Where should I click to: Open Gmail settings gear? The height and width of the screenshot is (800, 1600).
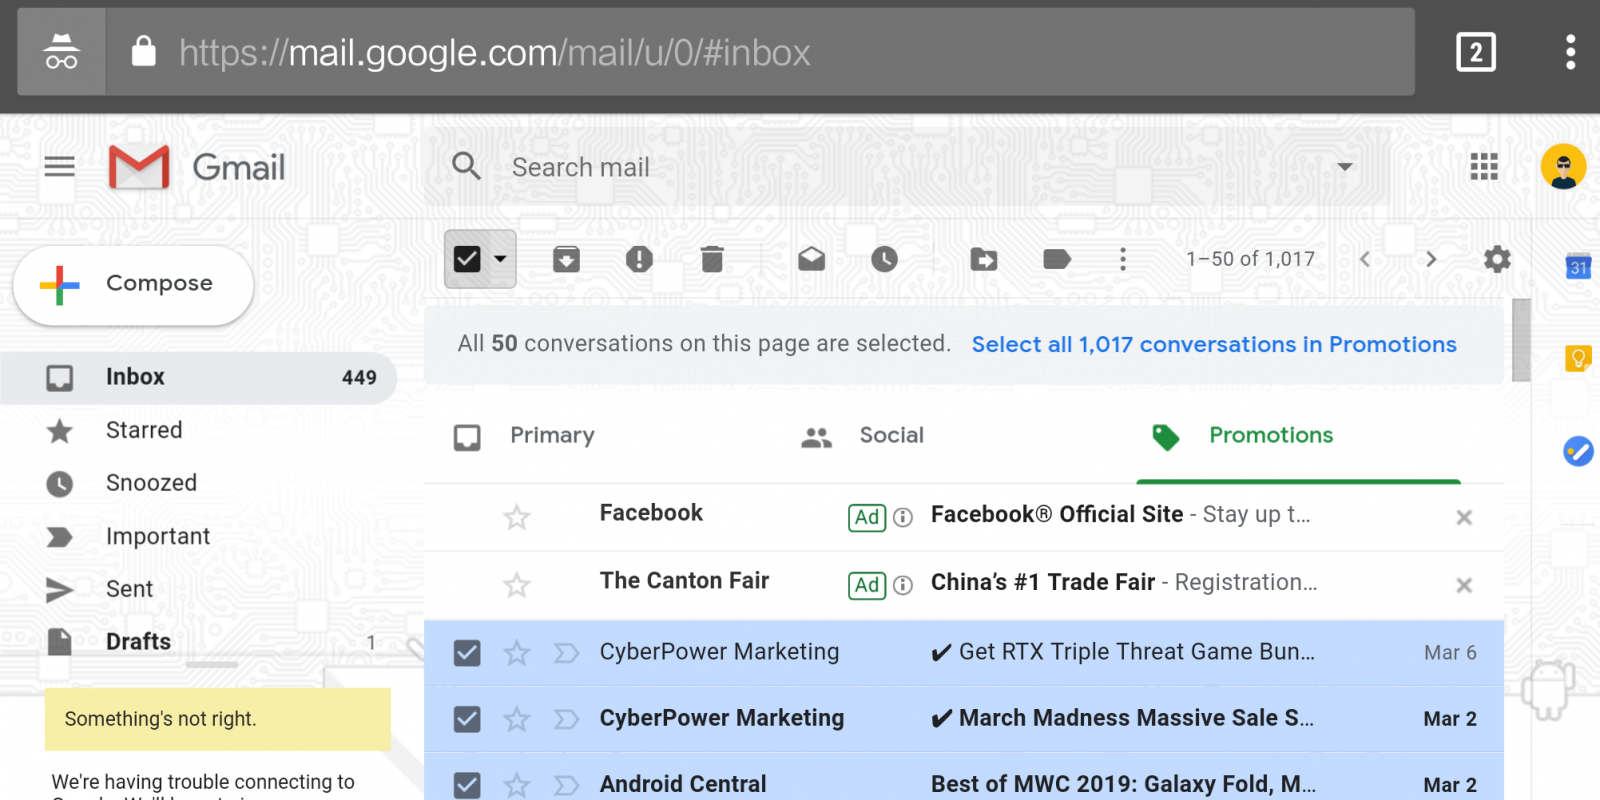(x=1497, y=260)
